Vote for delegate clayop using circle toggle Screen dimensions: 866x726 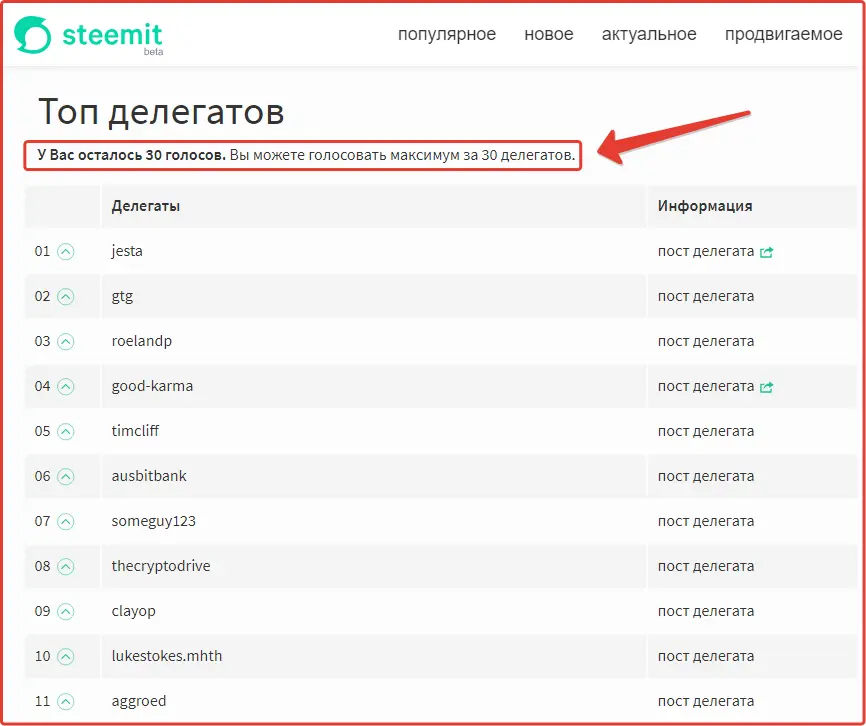click(64, 611)
